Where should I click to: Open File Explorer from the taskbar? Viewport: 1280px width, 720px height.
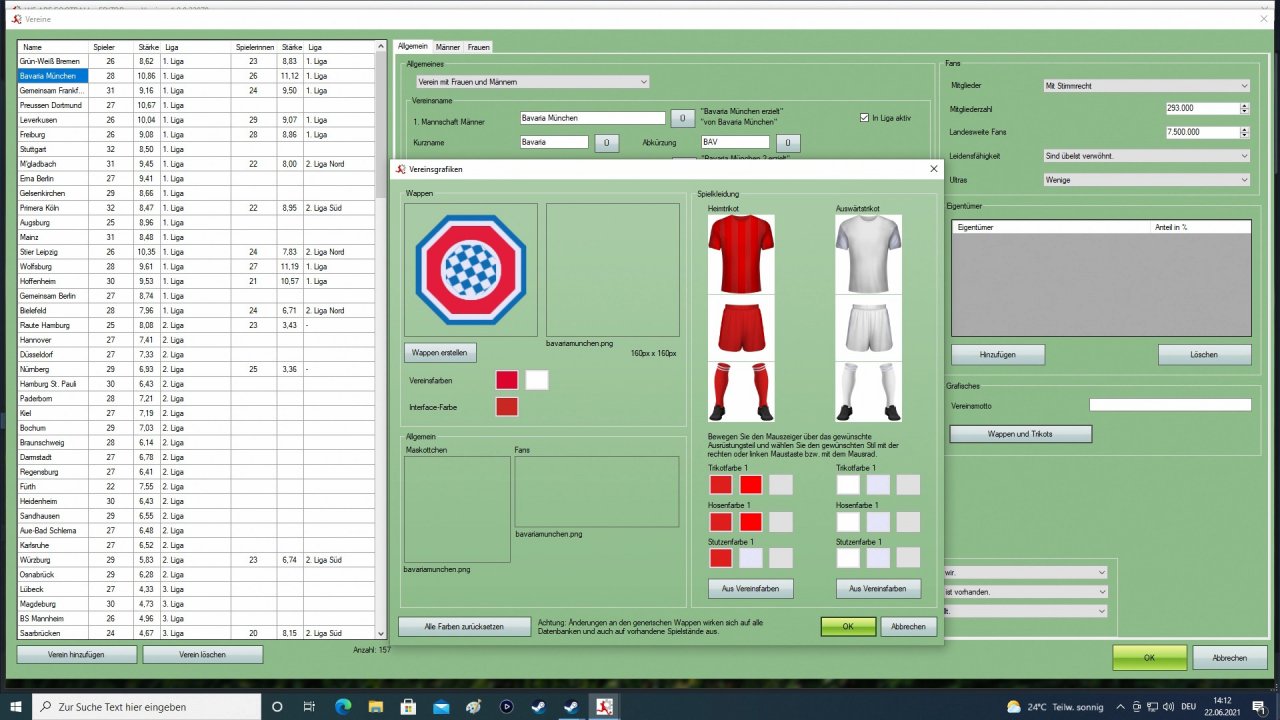tap(375, 707)
